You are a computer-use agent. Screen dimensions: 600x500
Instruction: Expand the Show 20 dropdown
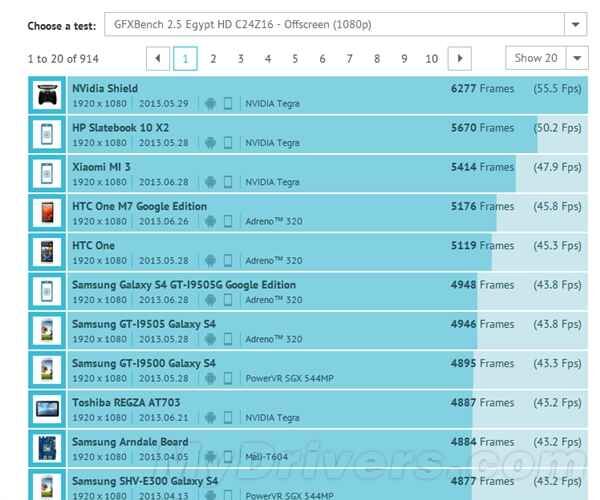pos(577,58)
